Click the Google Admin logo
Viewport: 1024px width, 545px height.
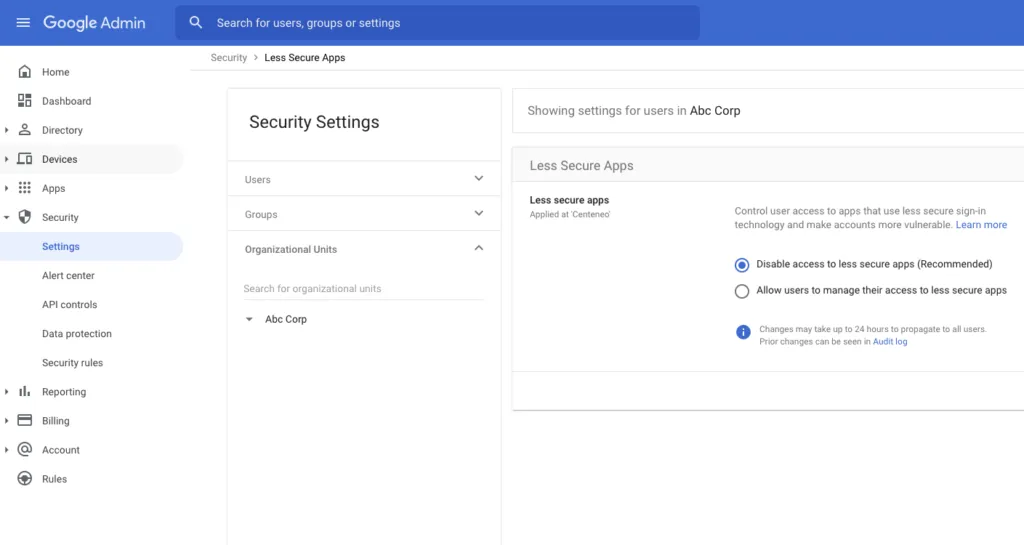tap(94, 23)
